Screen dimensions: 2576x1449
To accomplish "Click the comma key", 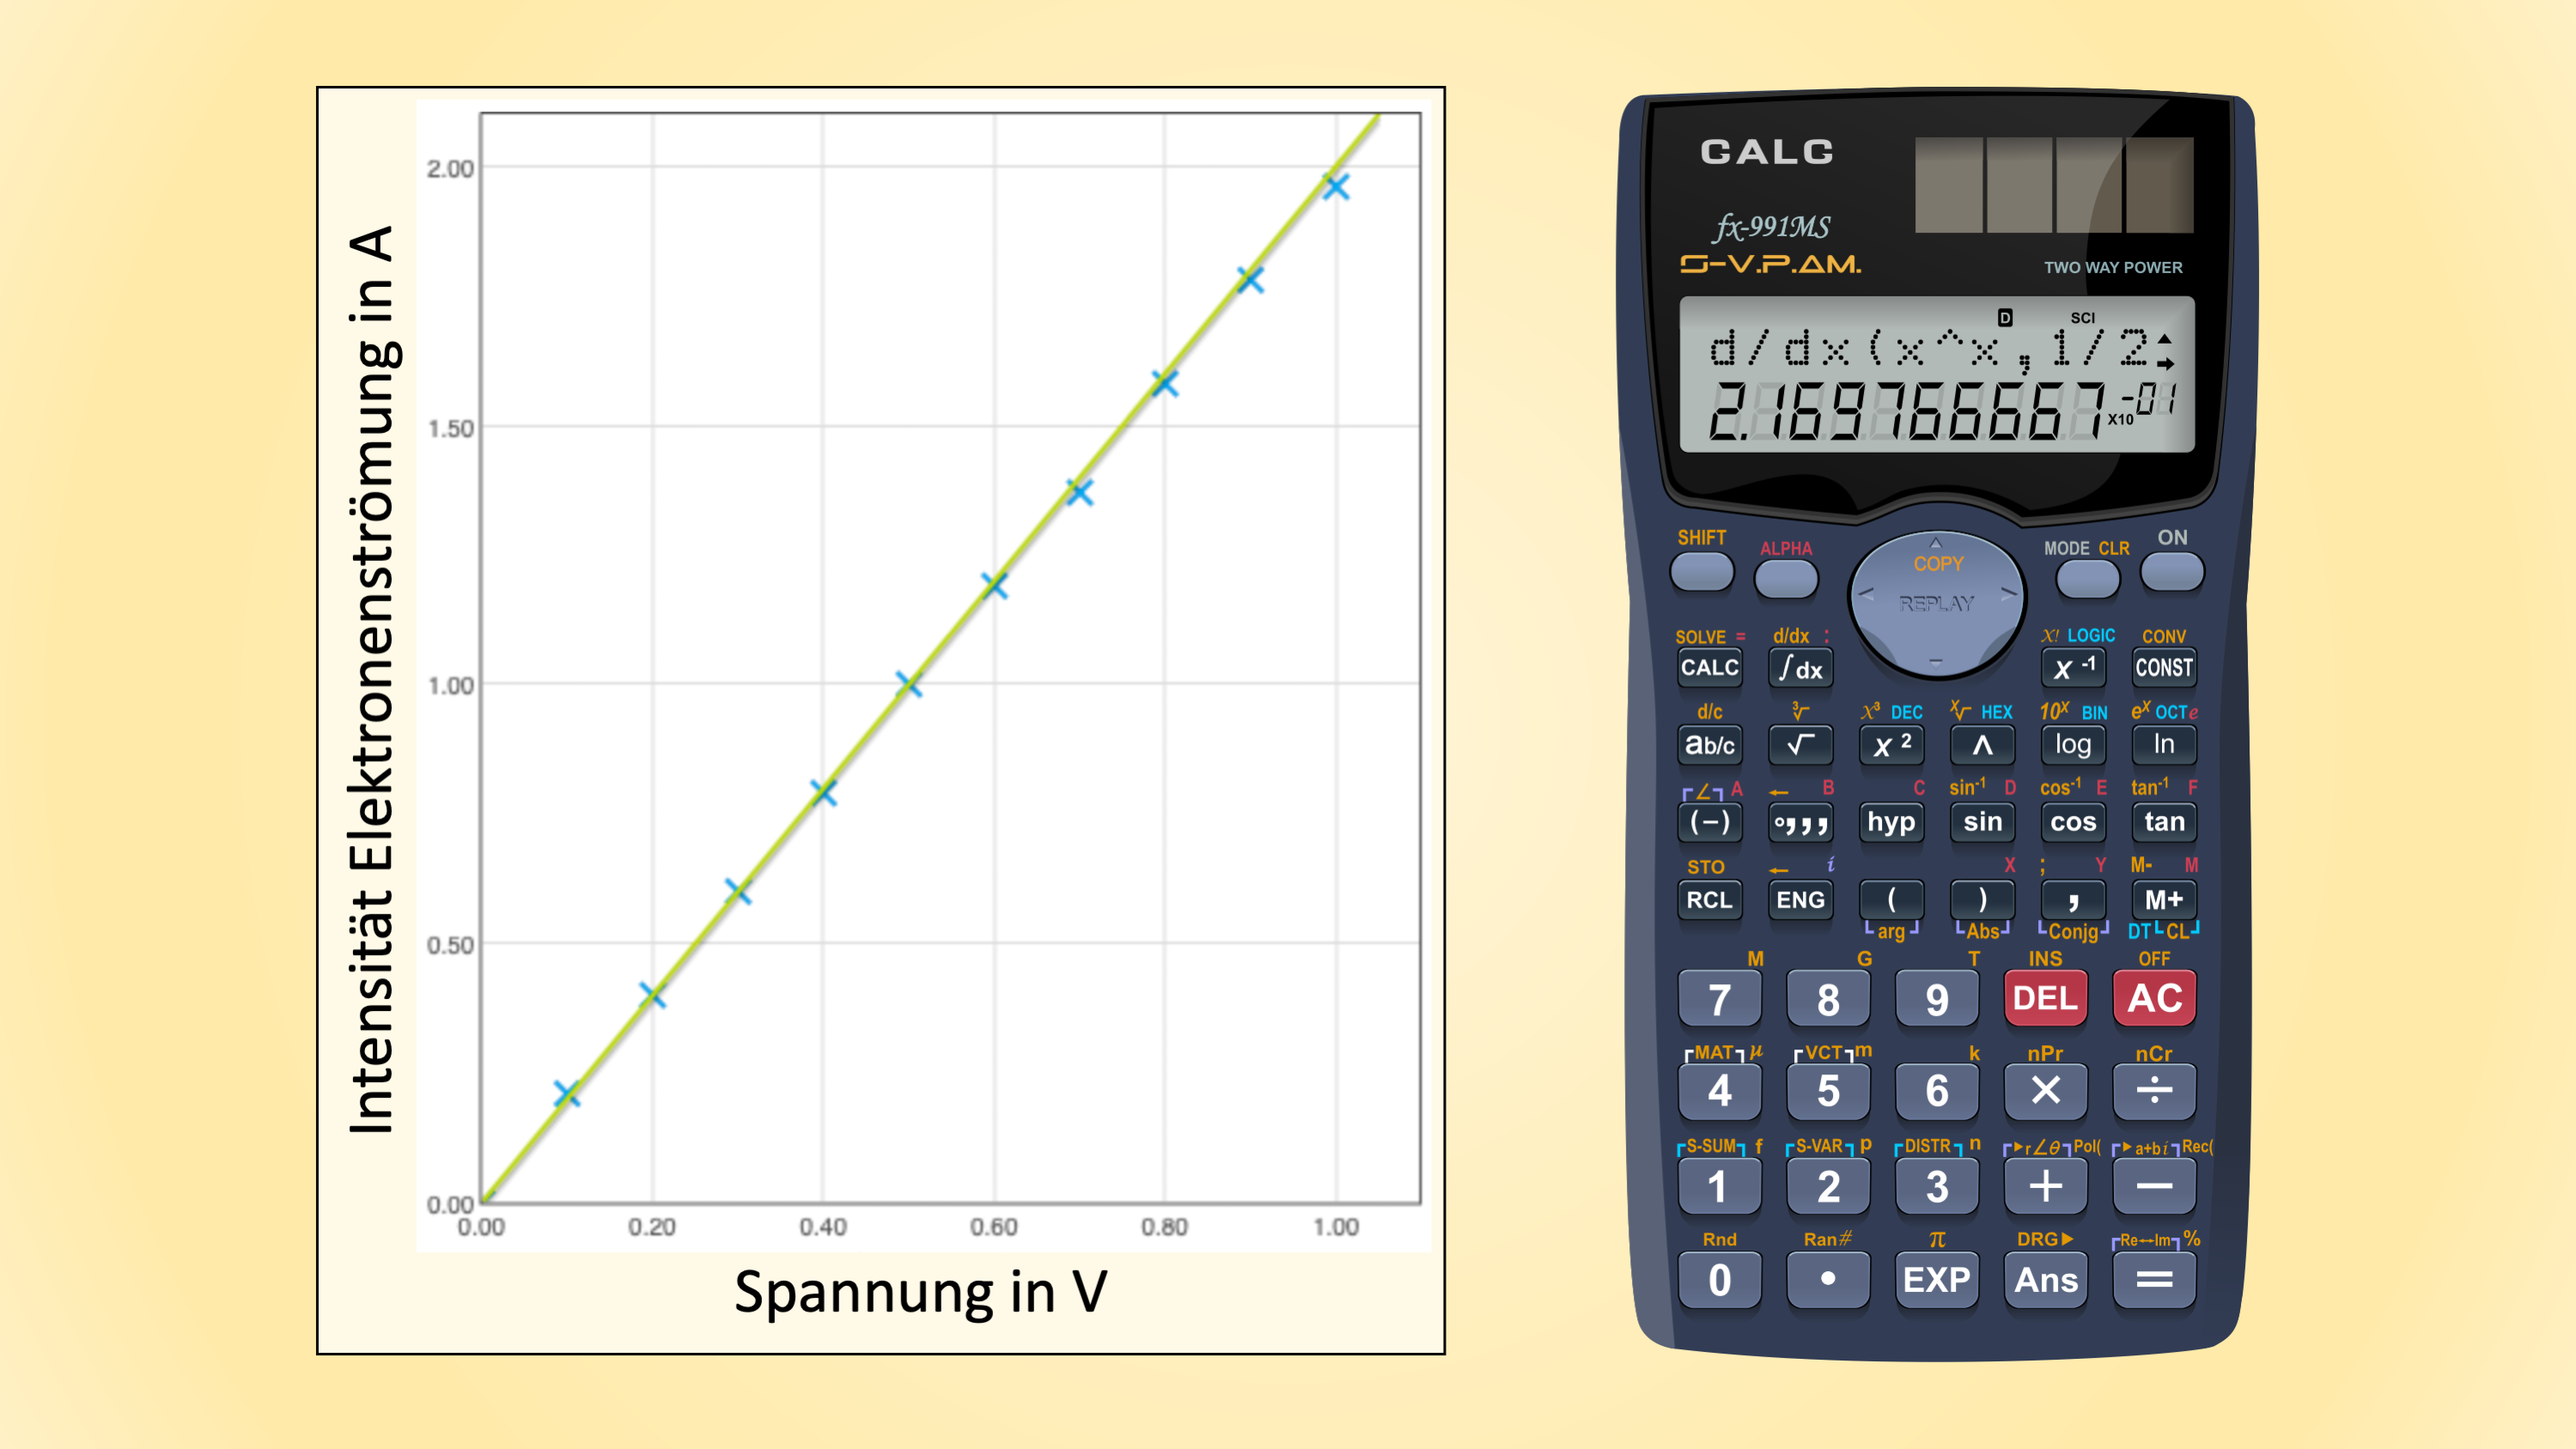I will click(2073, 899).
